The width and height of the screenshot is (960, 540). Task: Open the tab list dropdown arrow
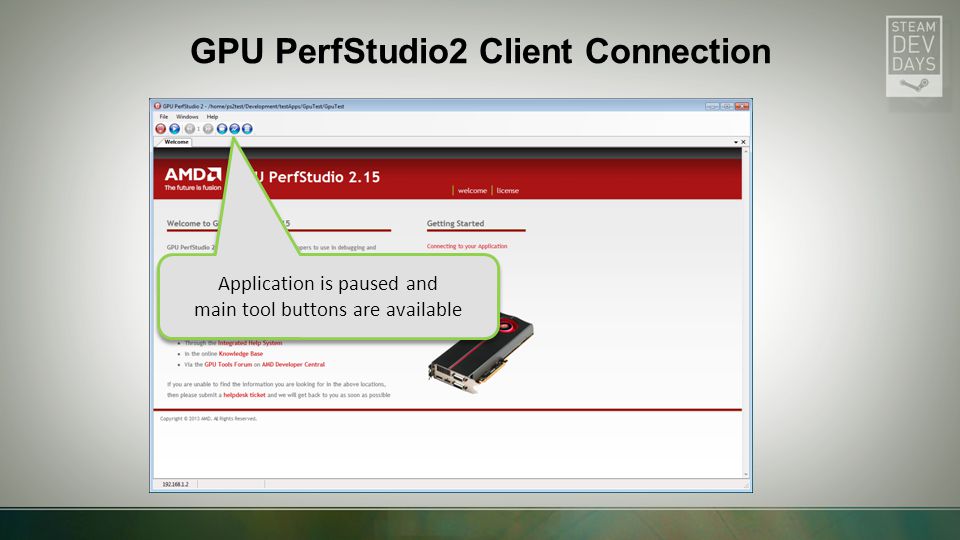[735, 142]
